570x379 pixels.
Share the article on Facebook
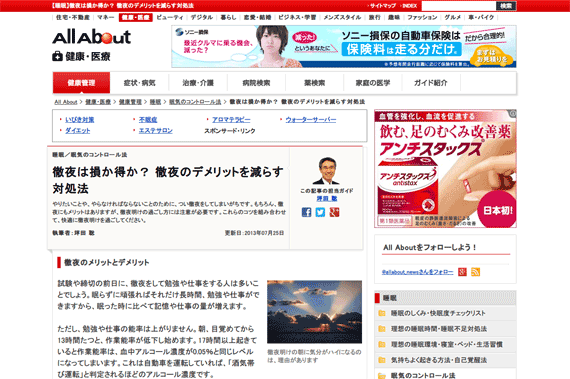[306, 212]
